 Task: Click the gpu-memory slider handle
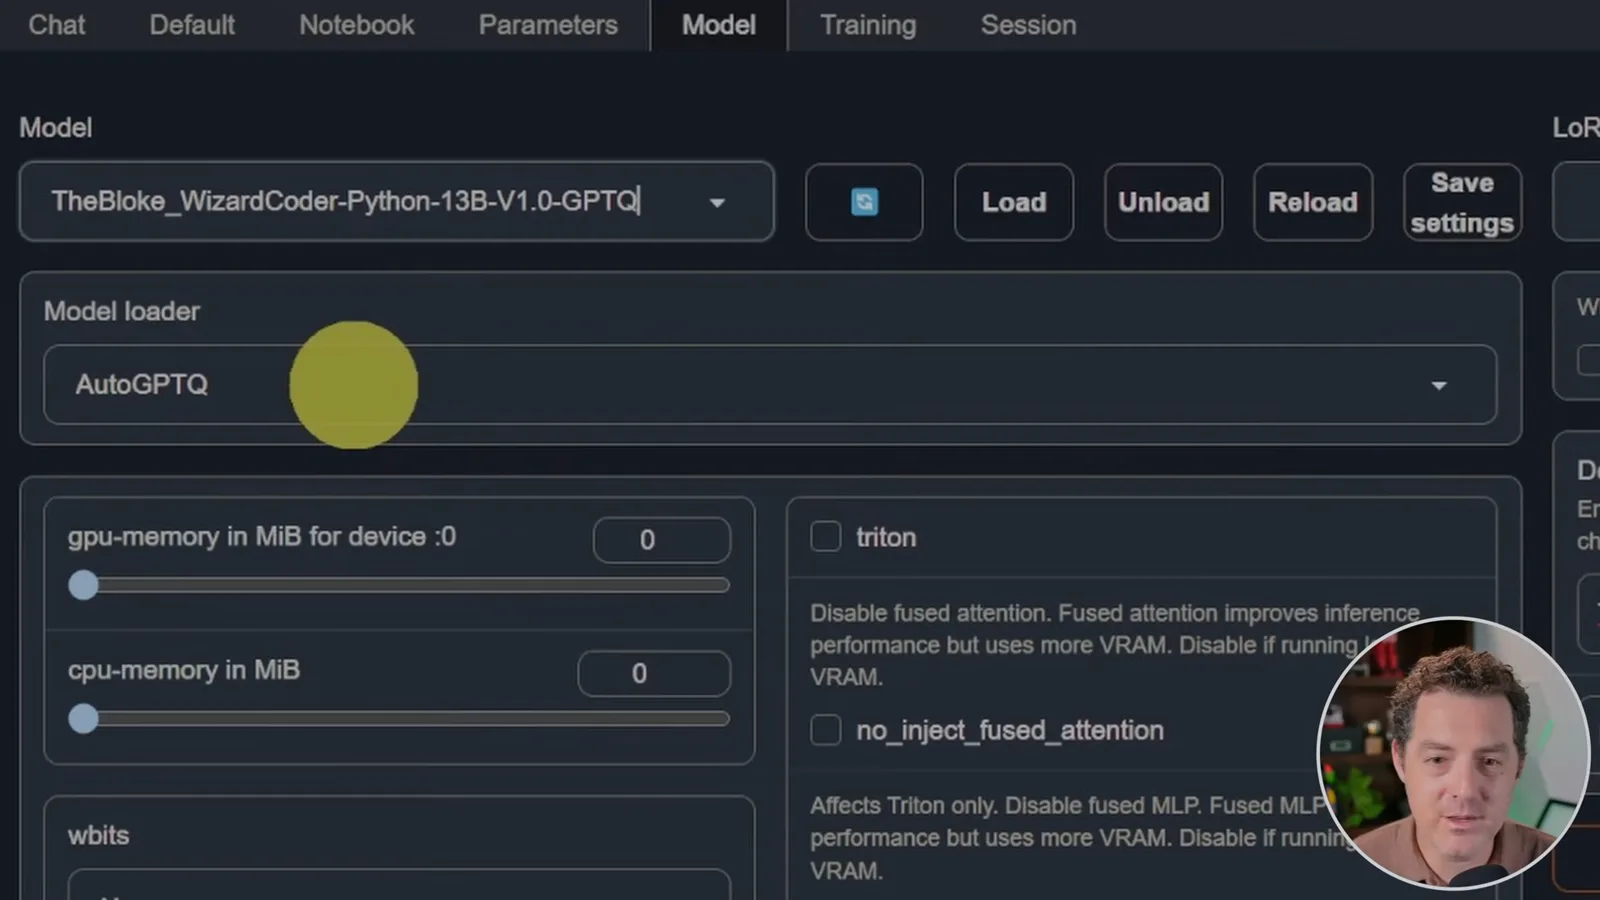point(84,585)
